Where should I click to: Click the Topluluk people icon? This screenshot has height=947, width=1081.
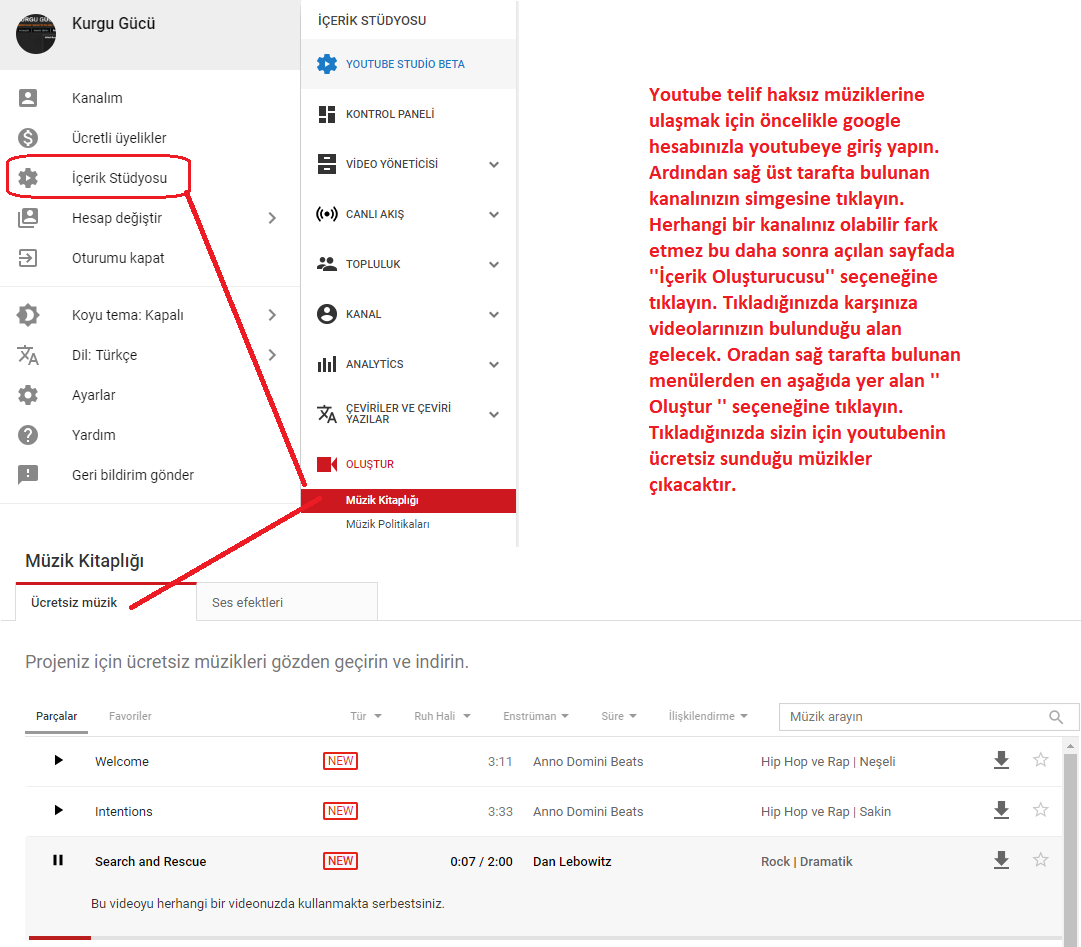327,264
